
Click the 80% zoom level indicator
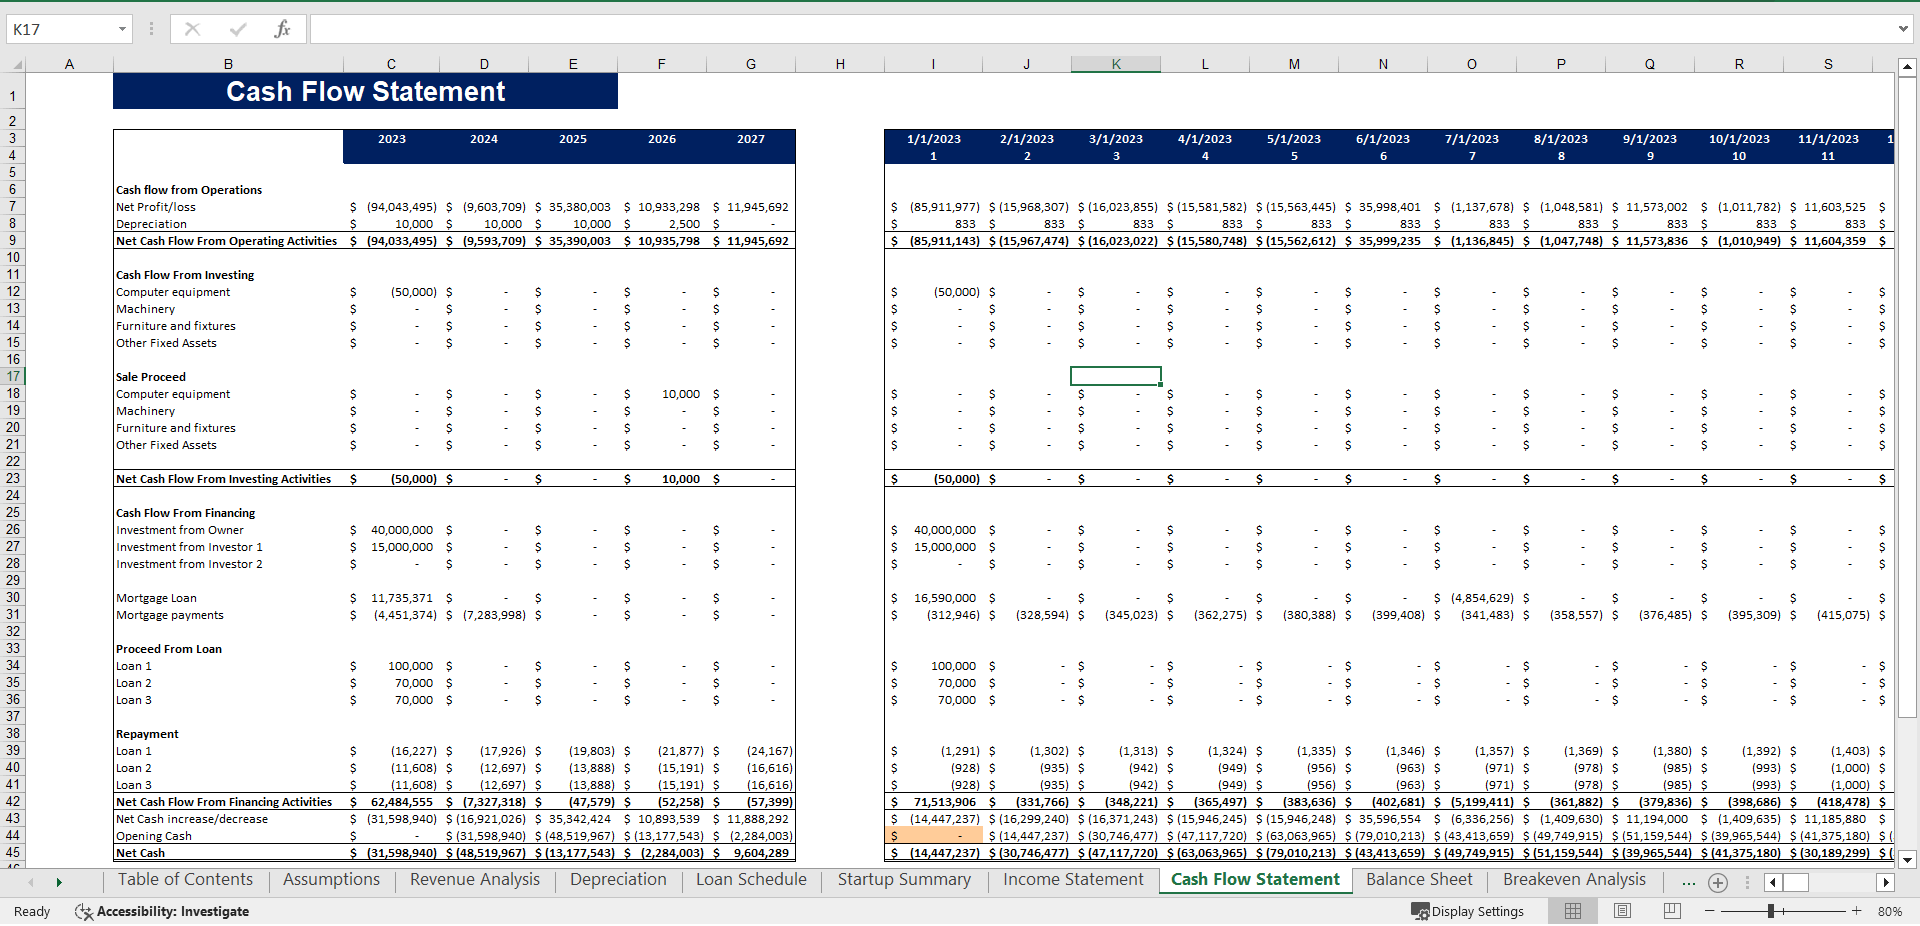[x=1891, y=911]
